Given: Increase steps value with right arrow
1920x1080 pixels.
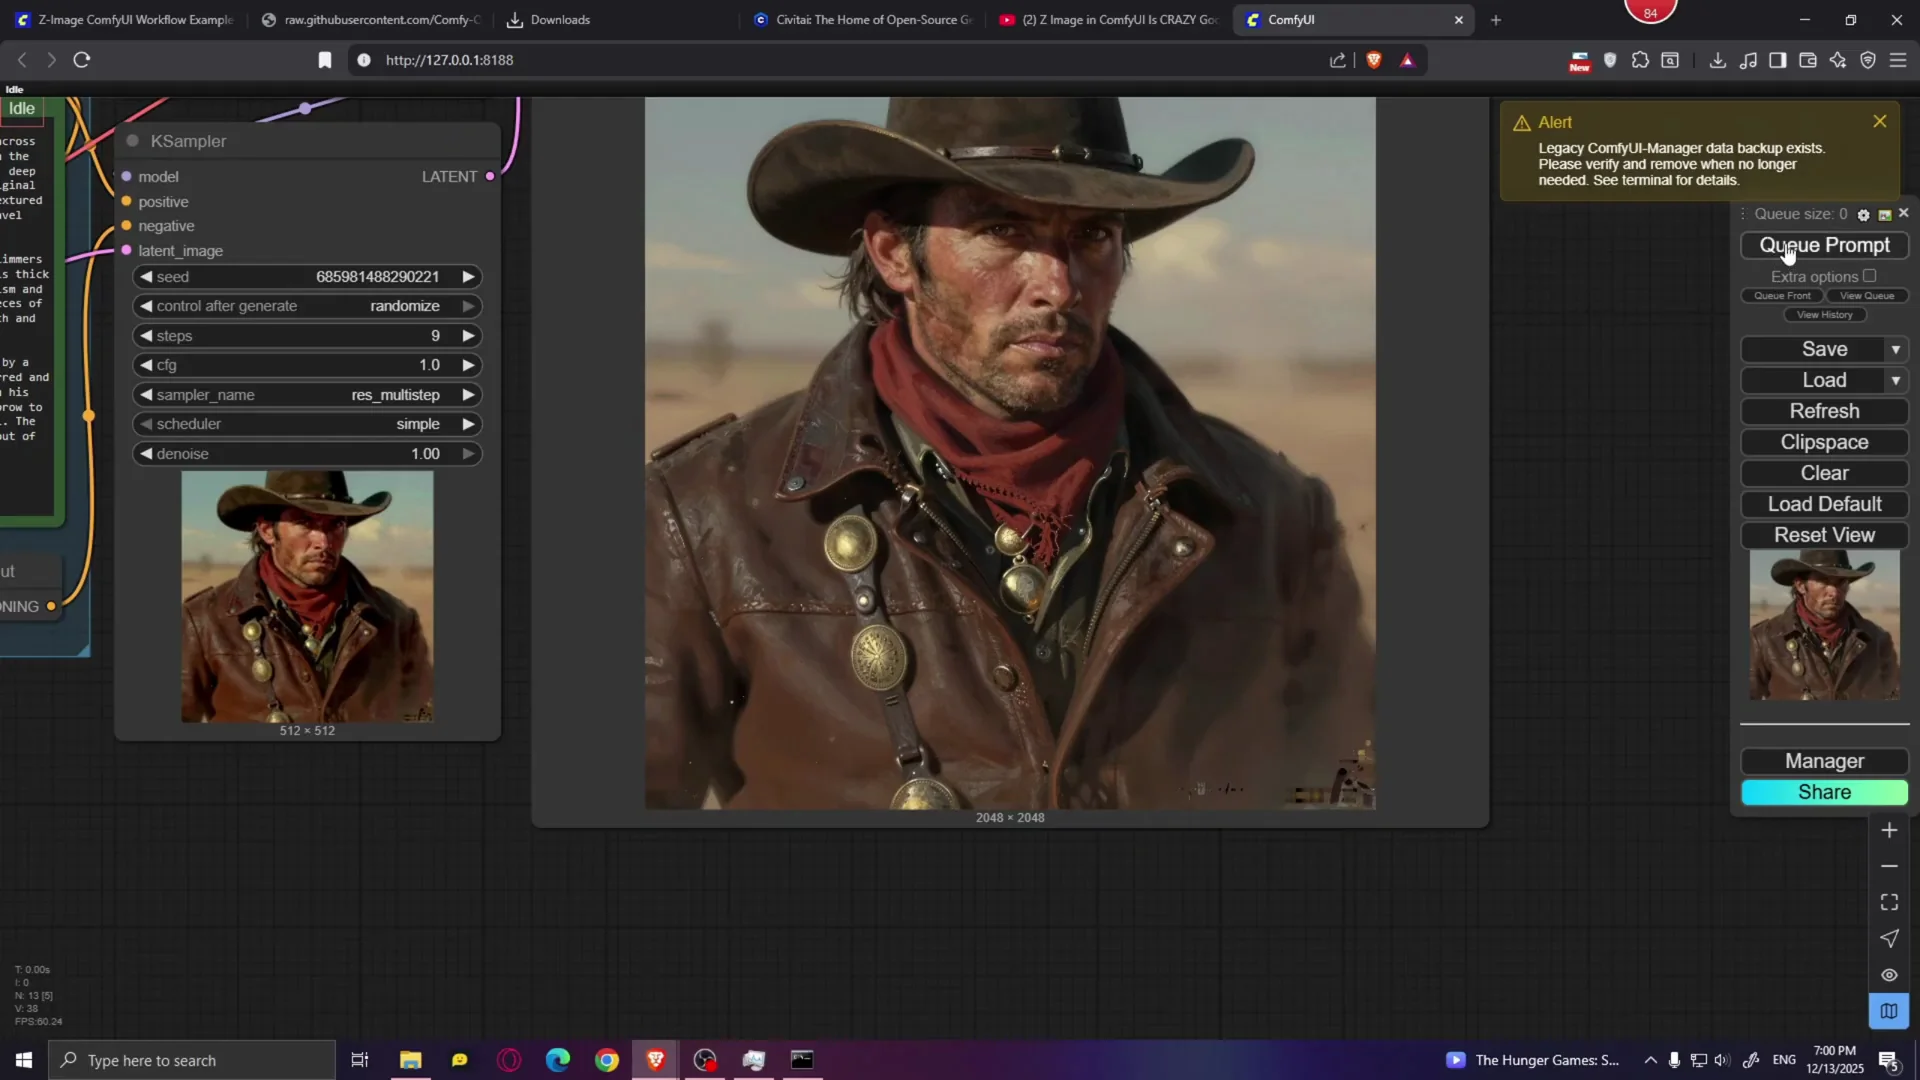Looking at the screenshot, I should [468, 336].
